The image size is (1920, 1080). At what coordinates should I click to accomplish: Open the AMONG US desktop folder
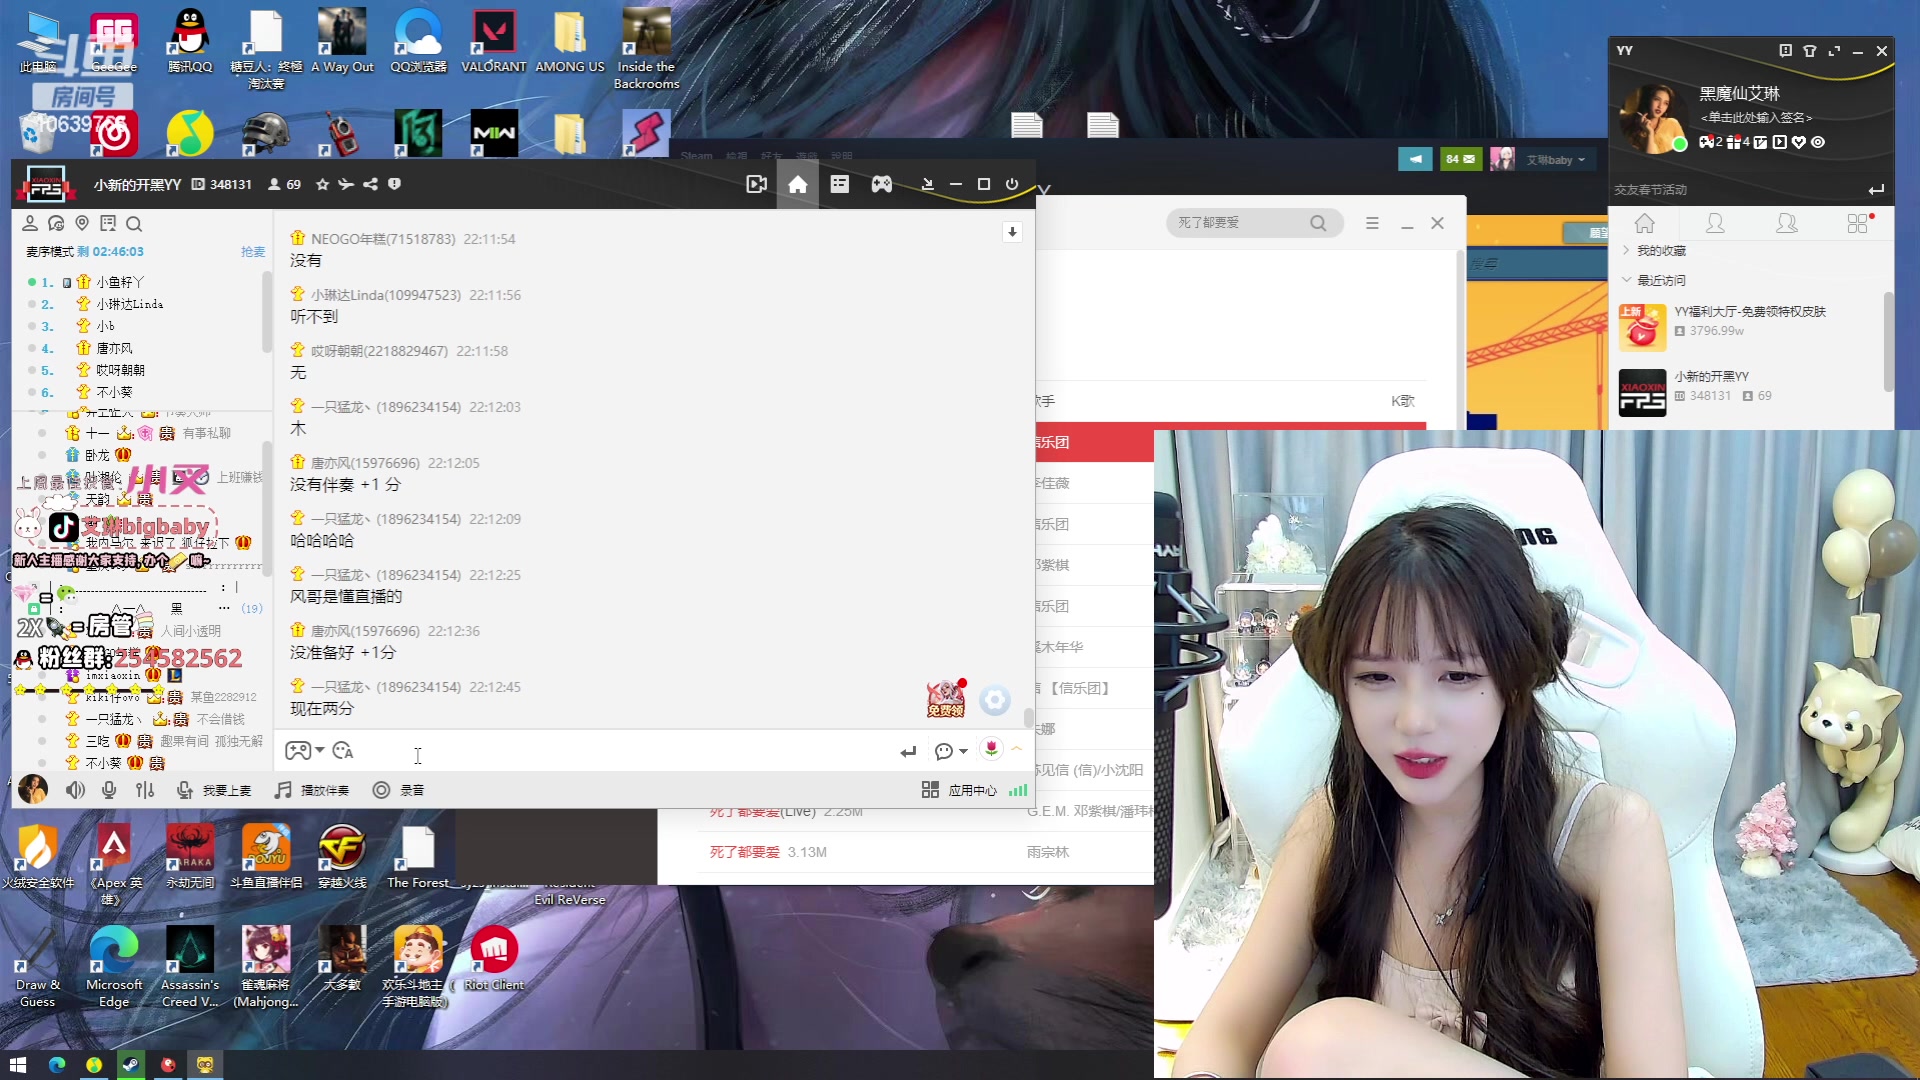click(x=570, y=42)
